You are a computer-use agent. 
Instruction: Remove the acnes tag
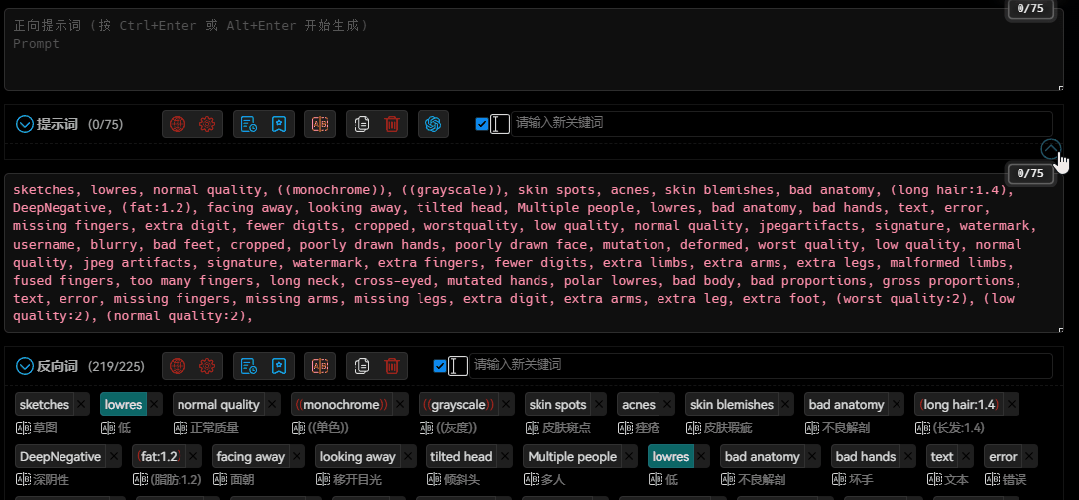tap(667, 404)
